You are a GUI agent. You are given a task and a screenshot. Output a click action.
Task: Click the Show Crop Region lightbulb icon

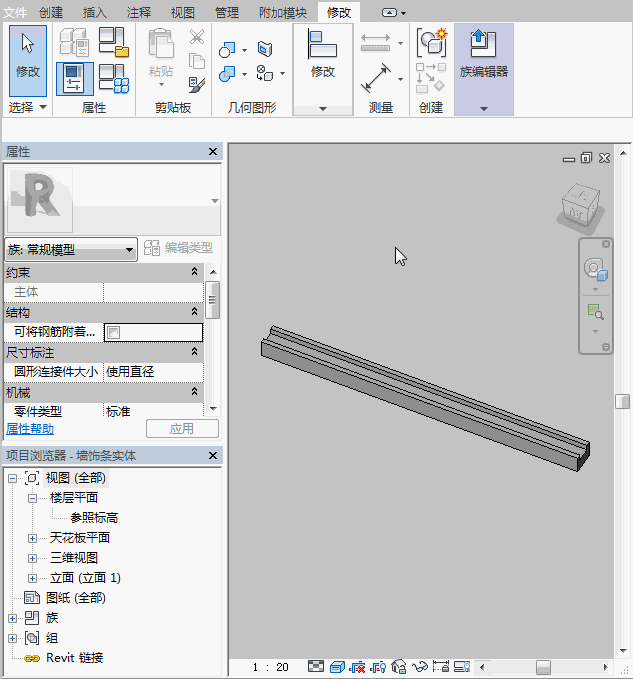(378, 667)
